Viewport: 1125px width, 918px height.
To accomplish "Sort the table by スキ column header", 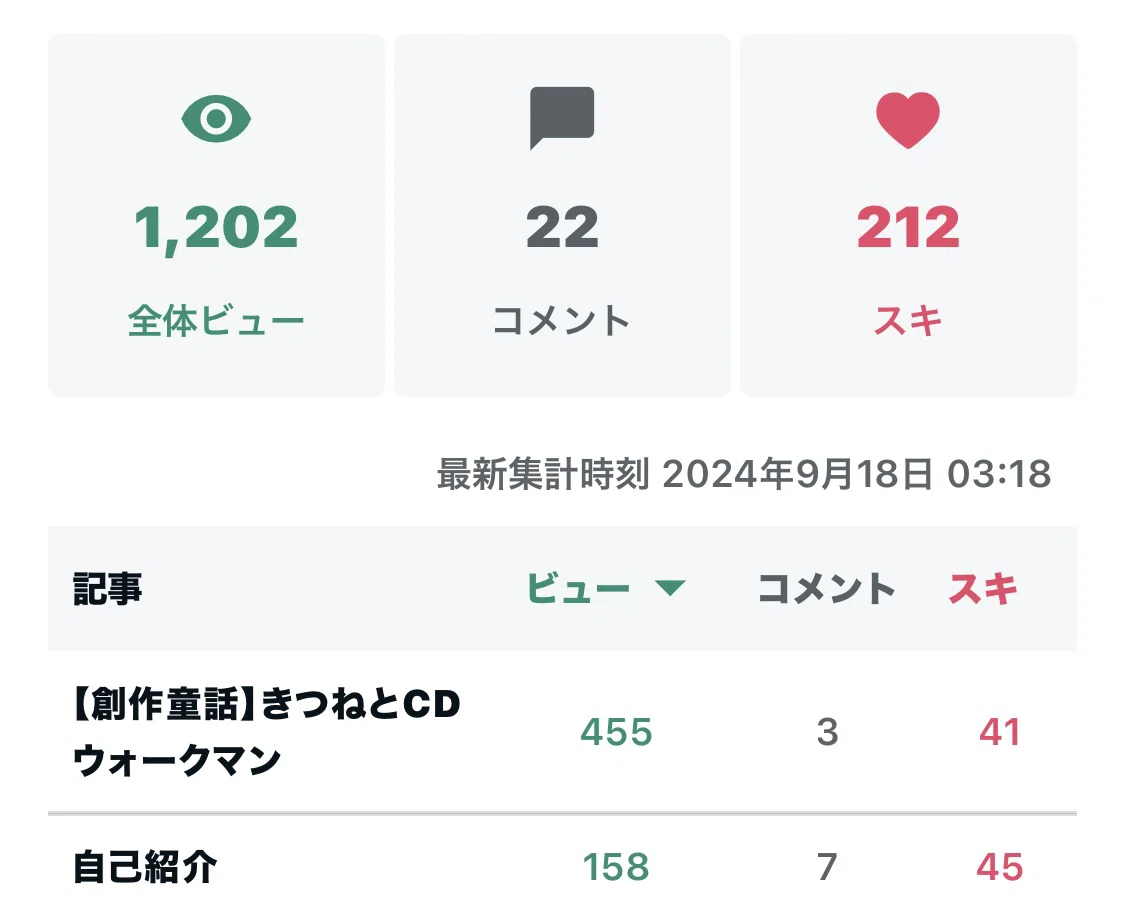I will (x=982, y=589).
